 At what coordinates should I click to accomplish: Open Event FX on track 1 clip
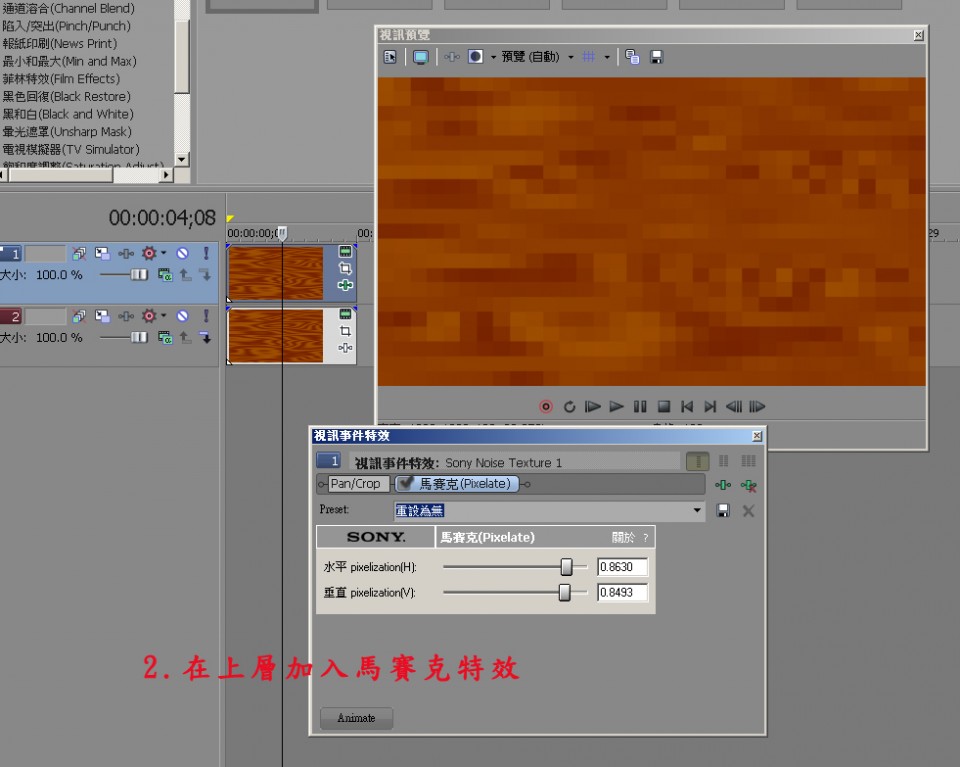(345, 285)
